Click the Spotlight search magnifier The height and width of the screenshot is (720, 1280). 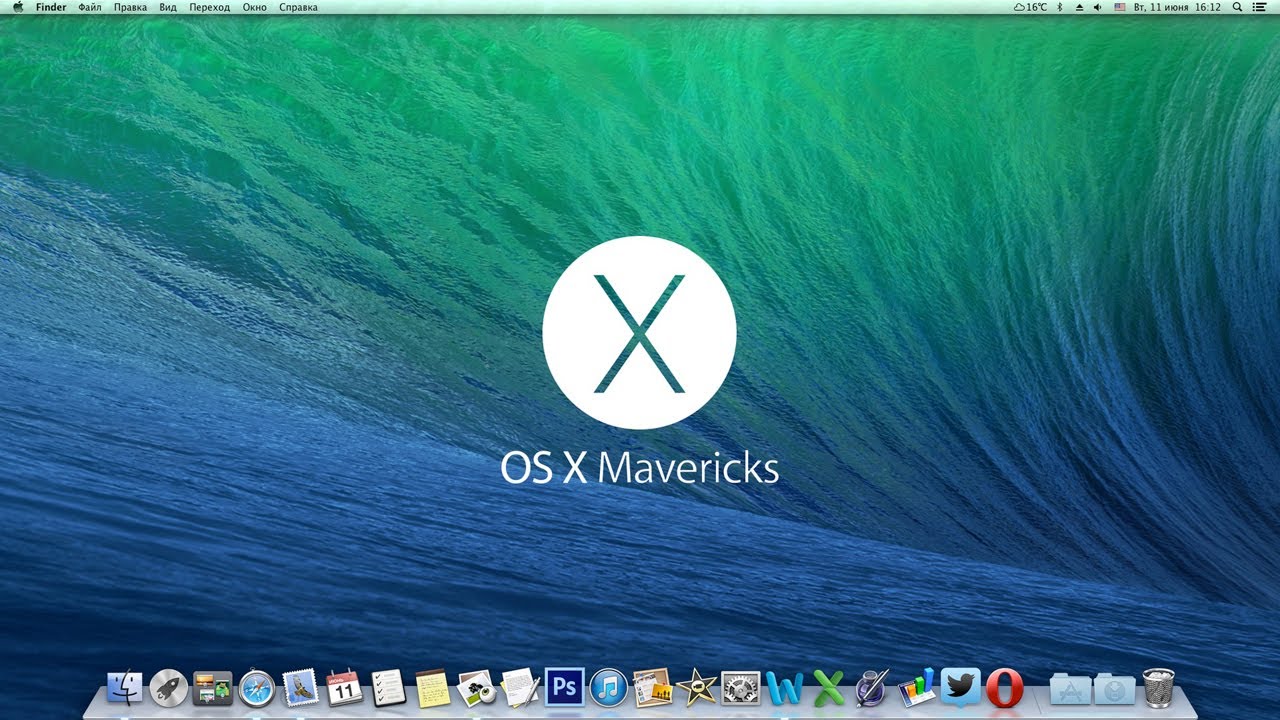pos(1238,7)
